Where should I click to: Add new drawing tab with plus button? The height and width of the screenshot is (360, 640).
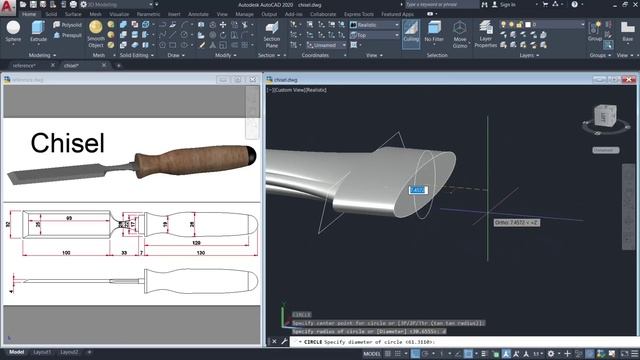tap(119, 65)
